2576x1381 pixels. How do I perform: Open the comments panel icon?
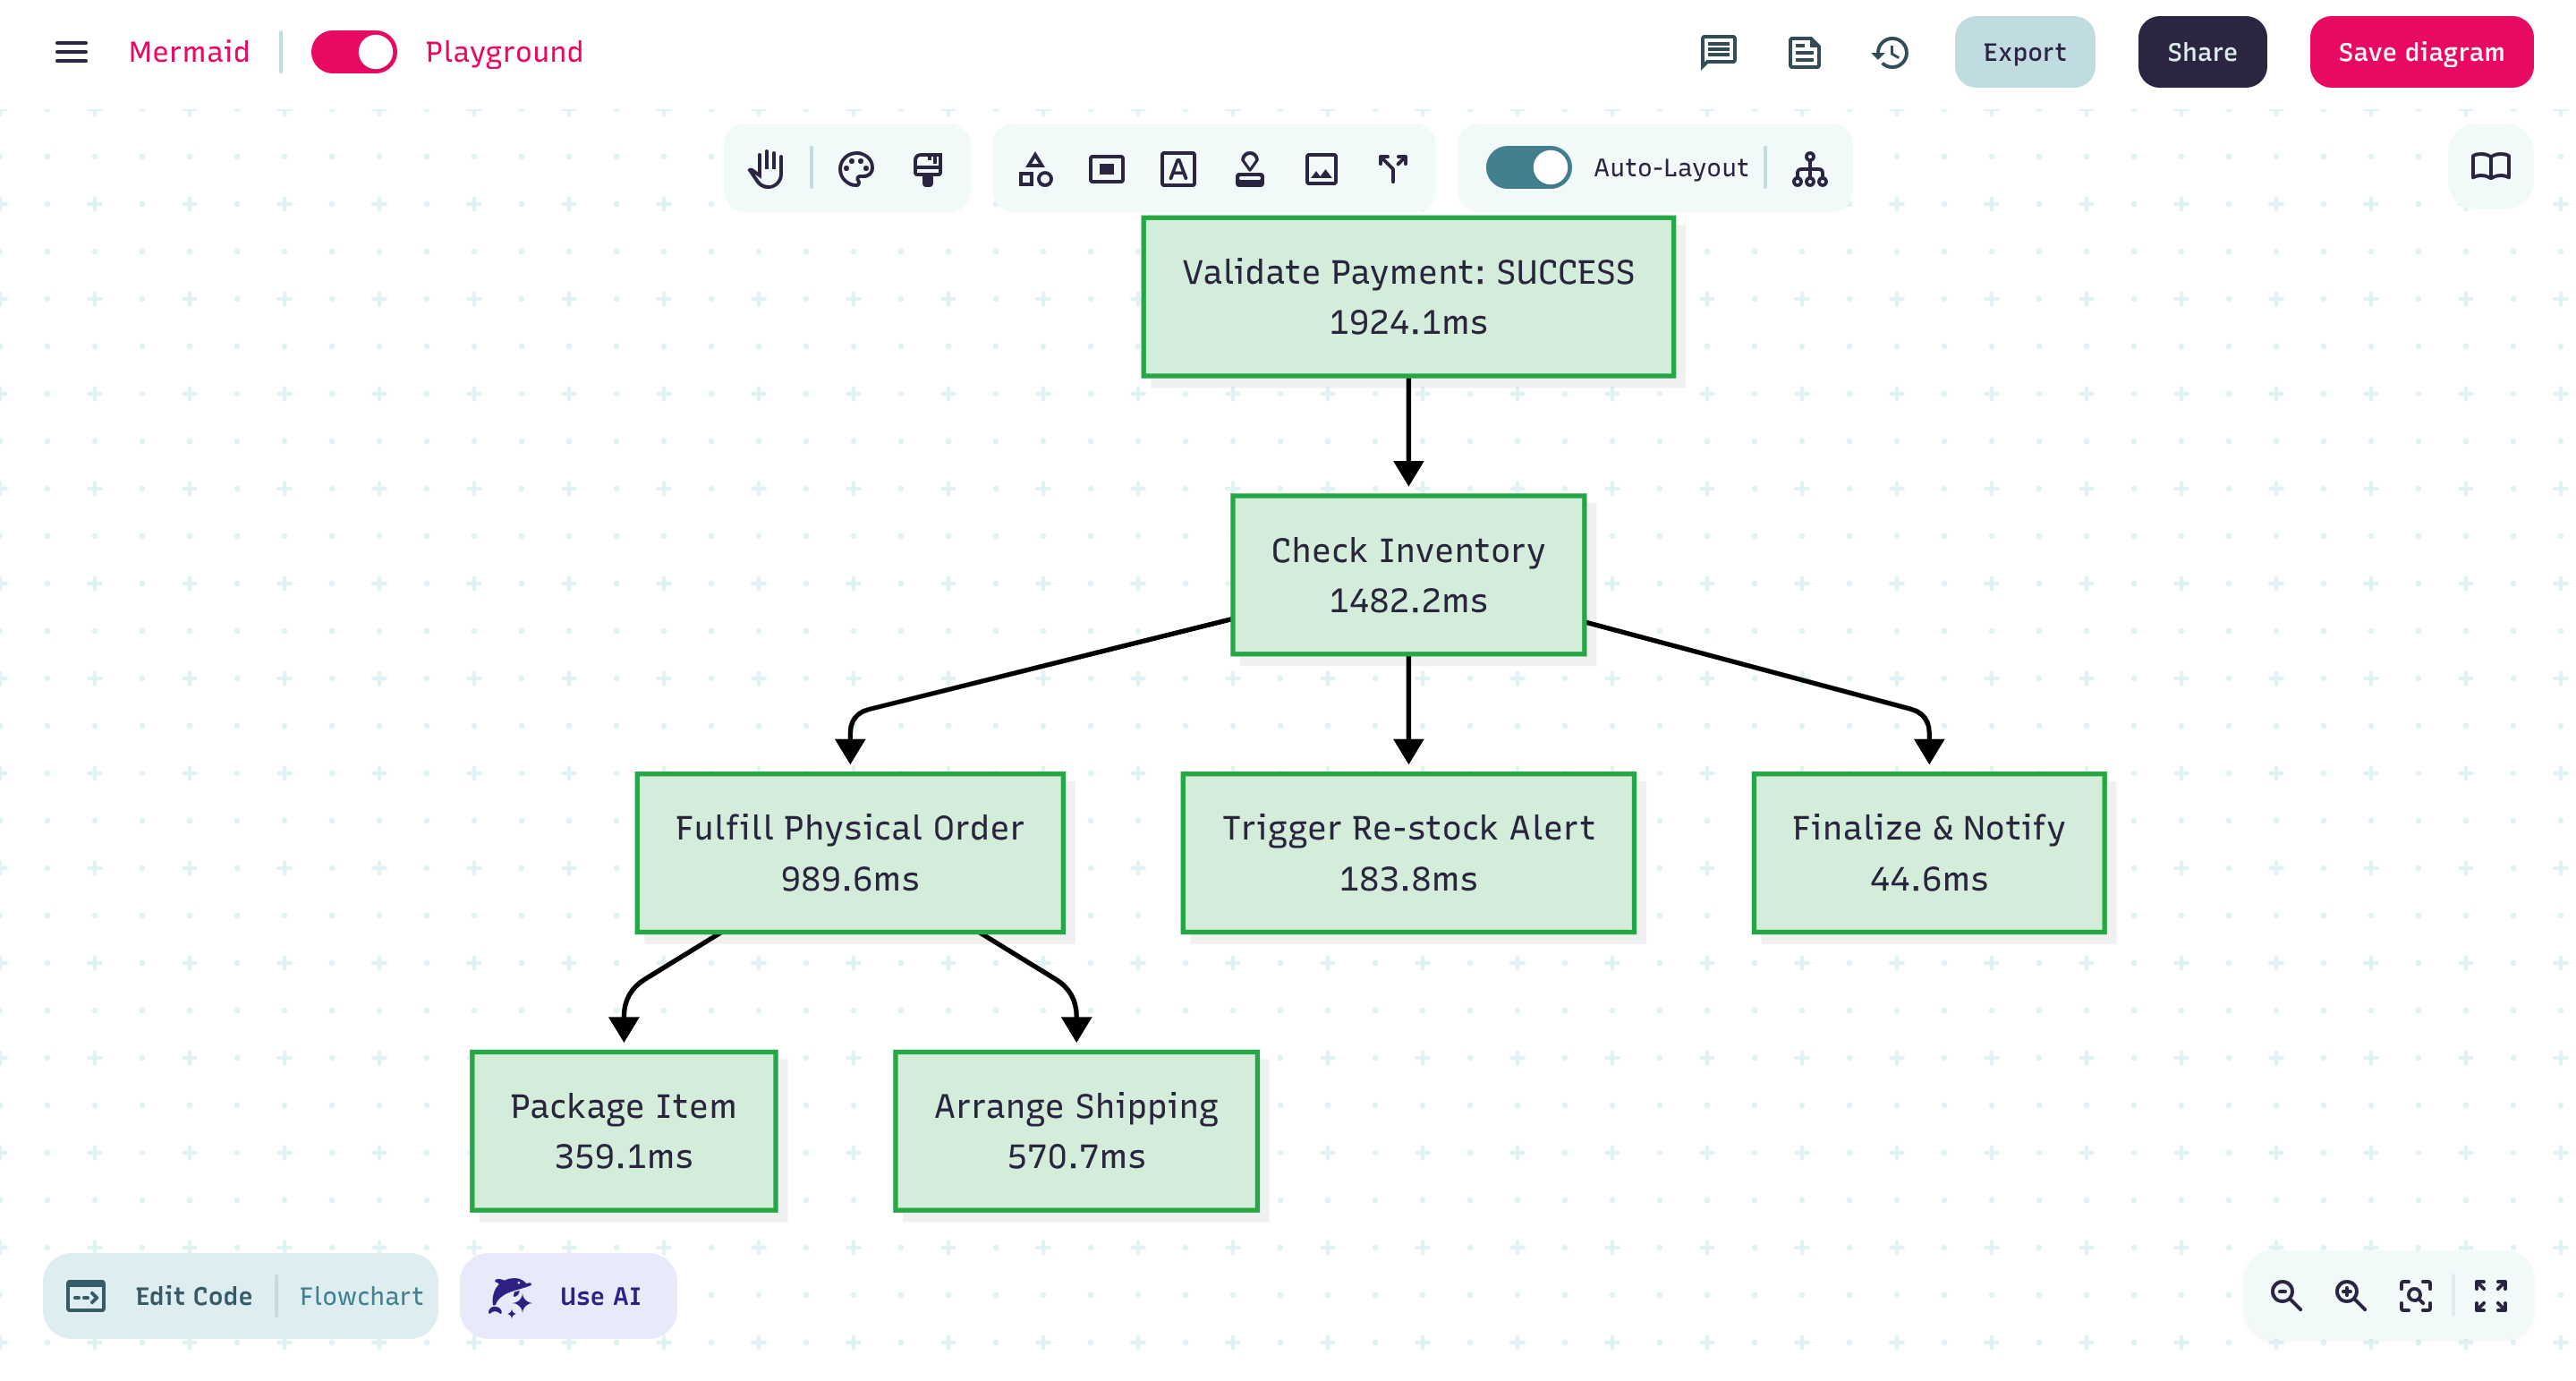(x=1717, y=52)
